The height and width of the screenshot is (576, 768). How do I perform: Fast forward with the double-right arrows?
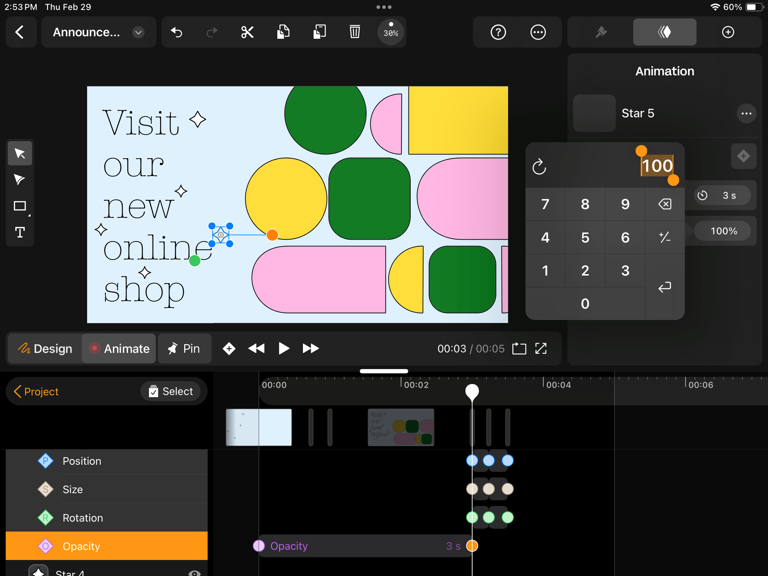pyautogui.click(x=311, y=349)
